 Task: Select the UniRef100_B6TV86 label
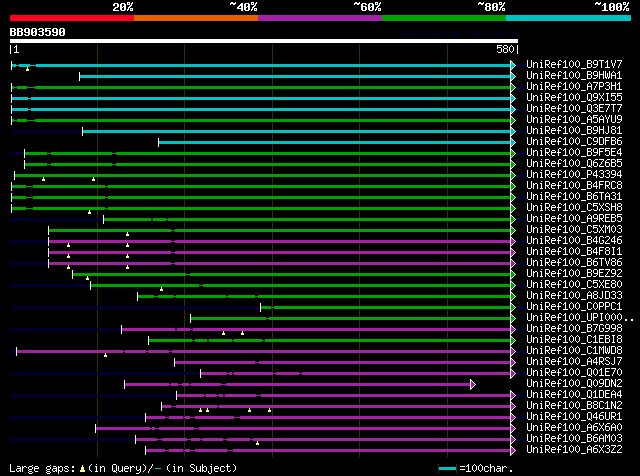pos(574,263)
